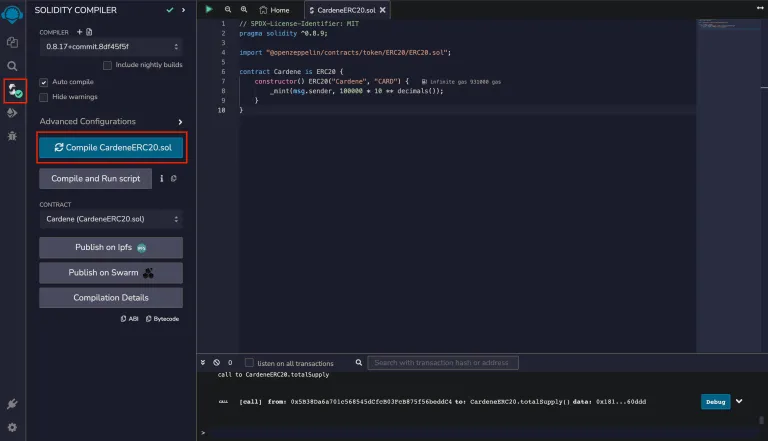Open the Plugin manager plug icon

[12, 404]
